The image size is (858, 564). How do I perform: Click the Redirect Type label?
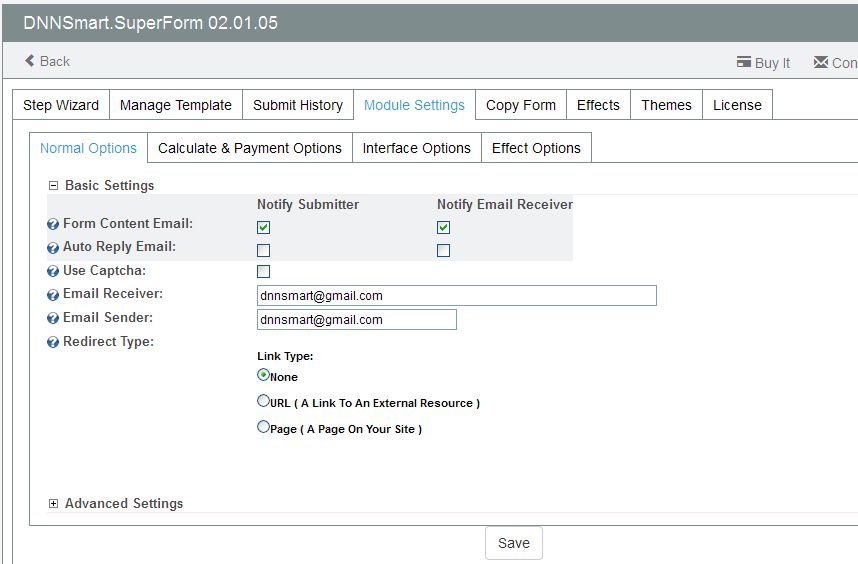(108, 341)
